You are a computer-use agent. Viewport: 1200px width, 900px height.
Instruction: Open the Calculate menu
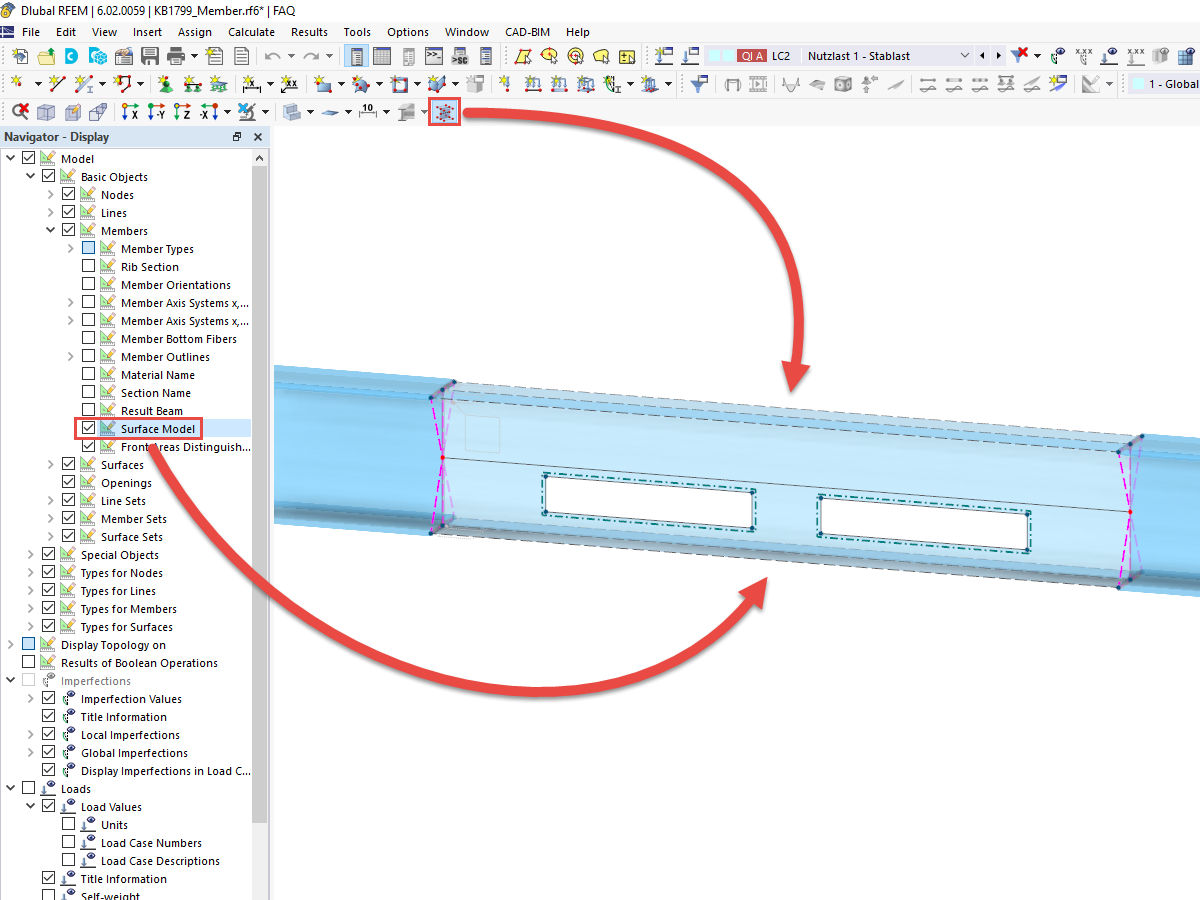coord(251,31)
